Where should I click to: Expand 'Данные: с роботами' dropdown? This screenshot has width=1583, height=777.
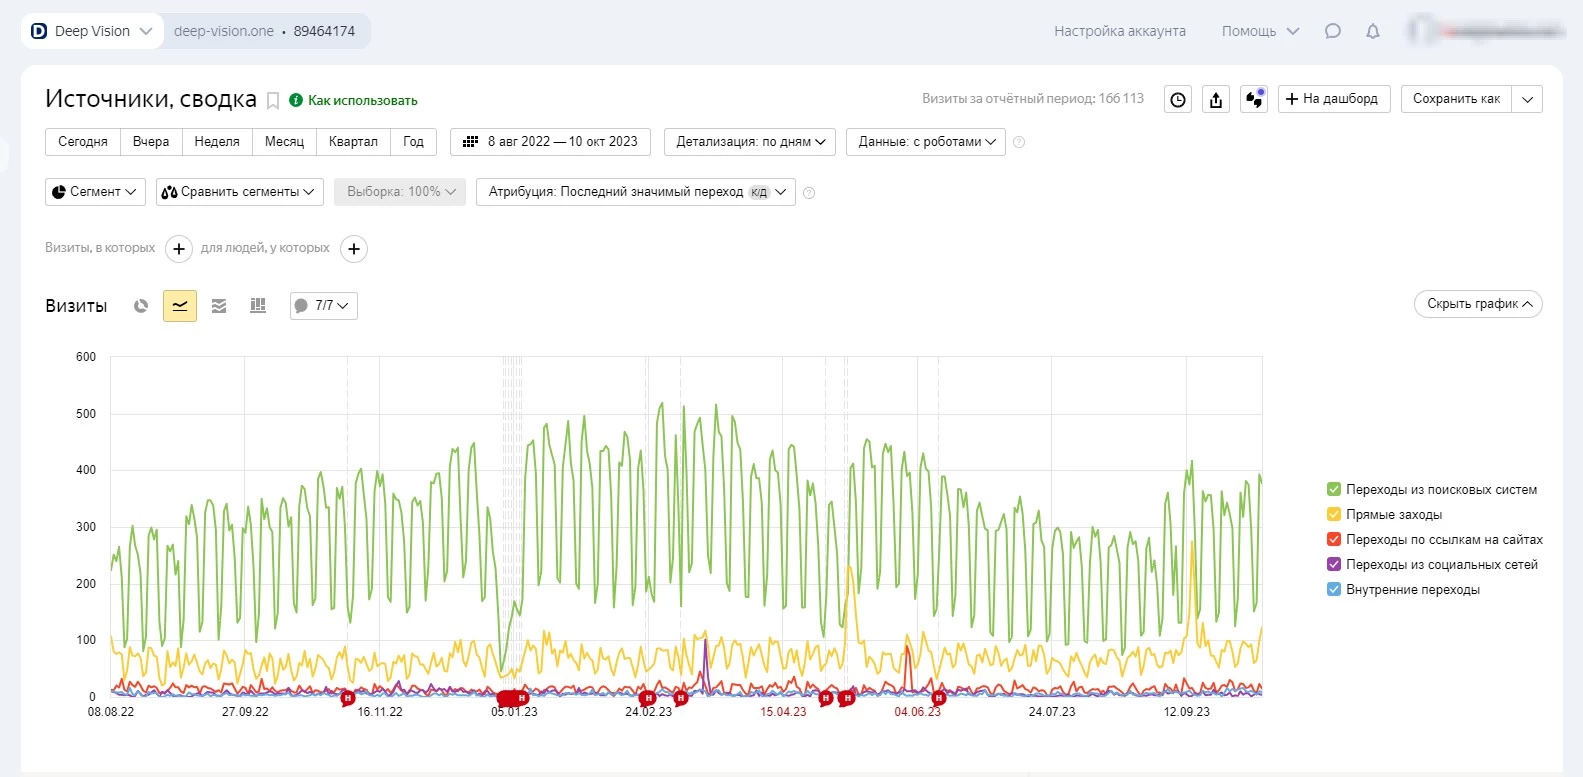click(x=926, y=142)
